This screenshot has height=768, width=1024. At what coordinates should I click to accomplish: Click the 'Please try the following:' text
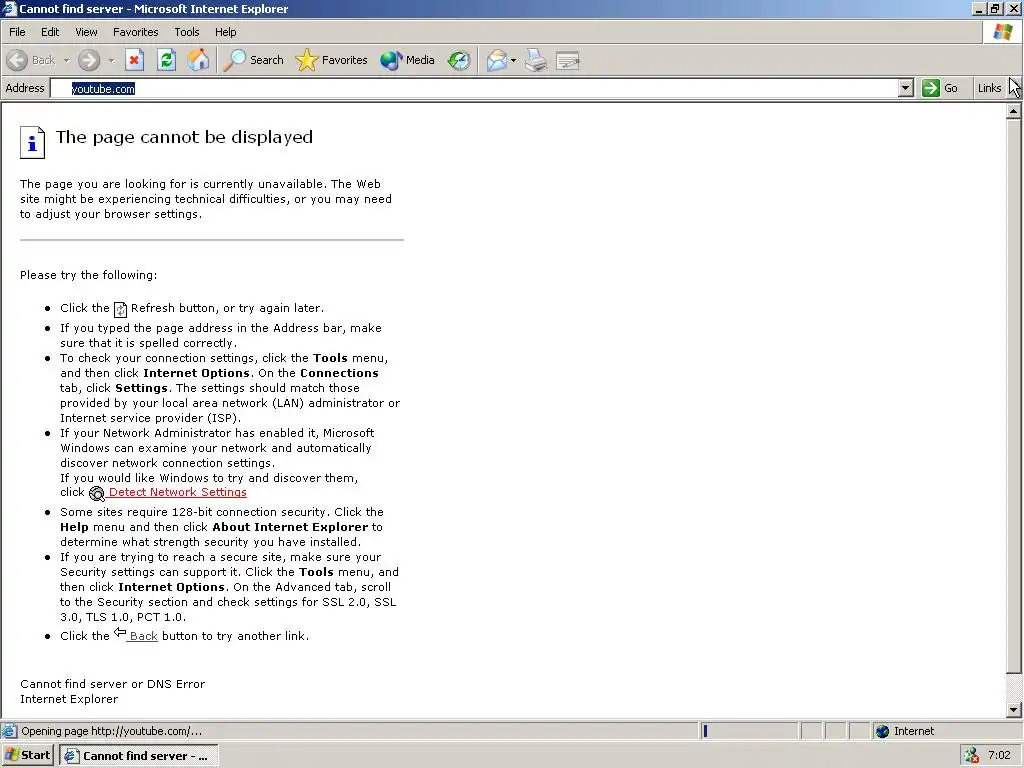click(88, 275)
